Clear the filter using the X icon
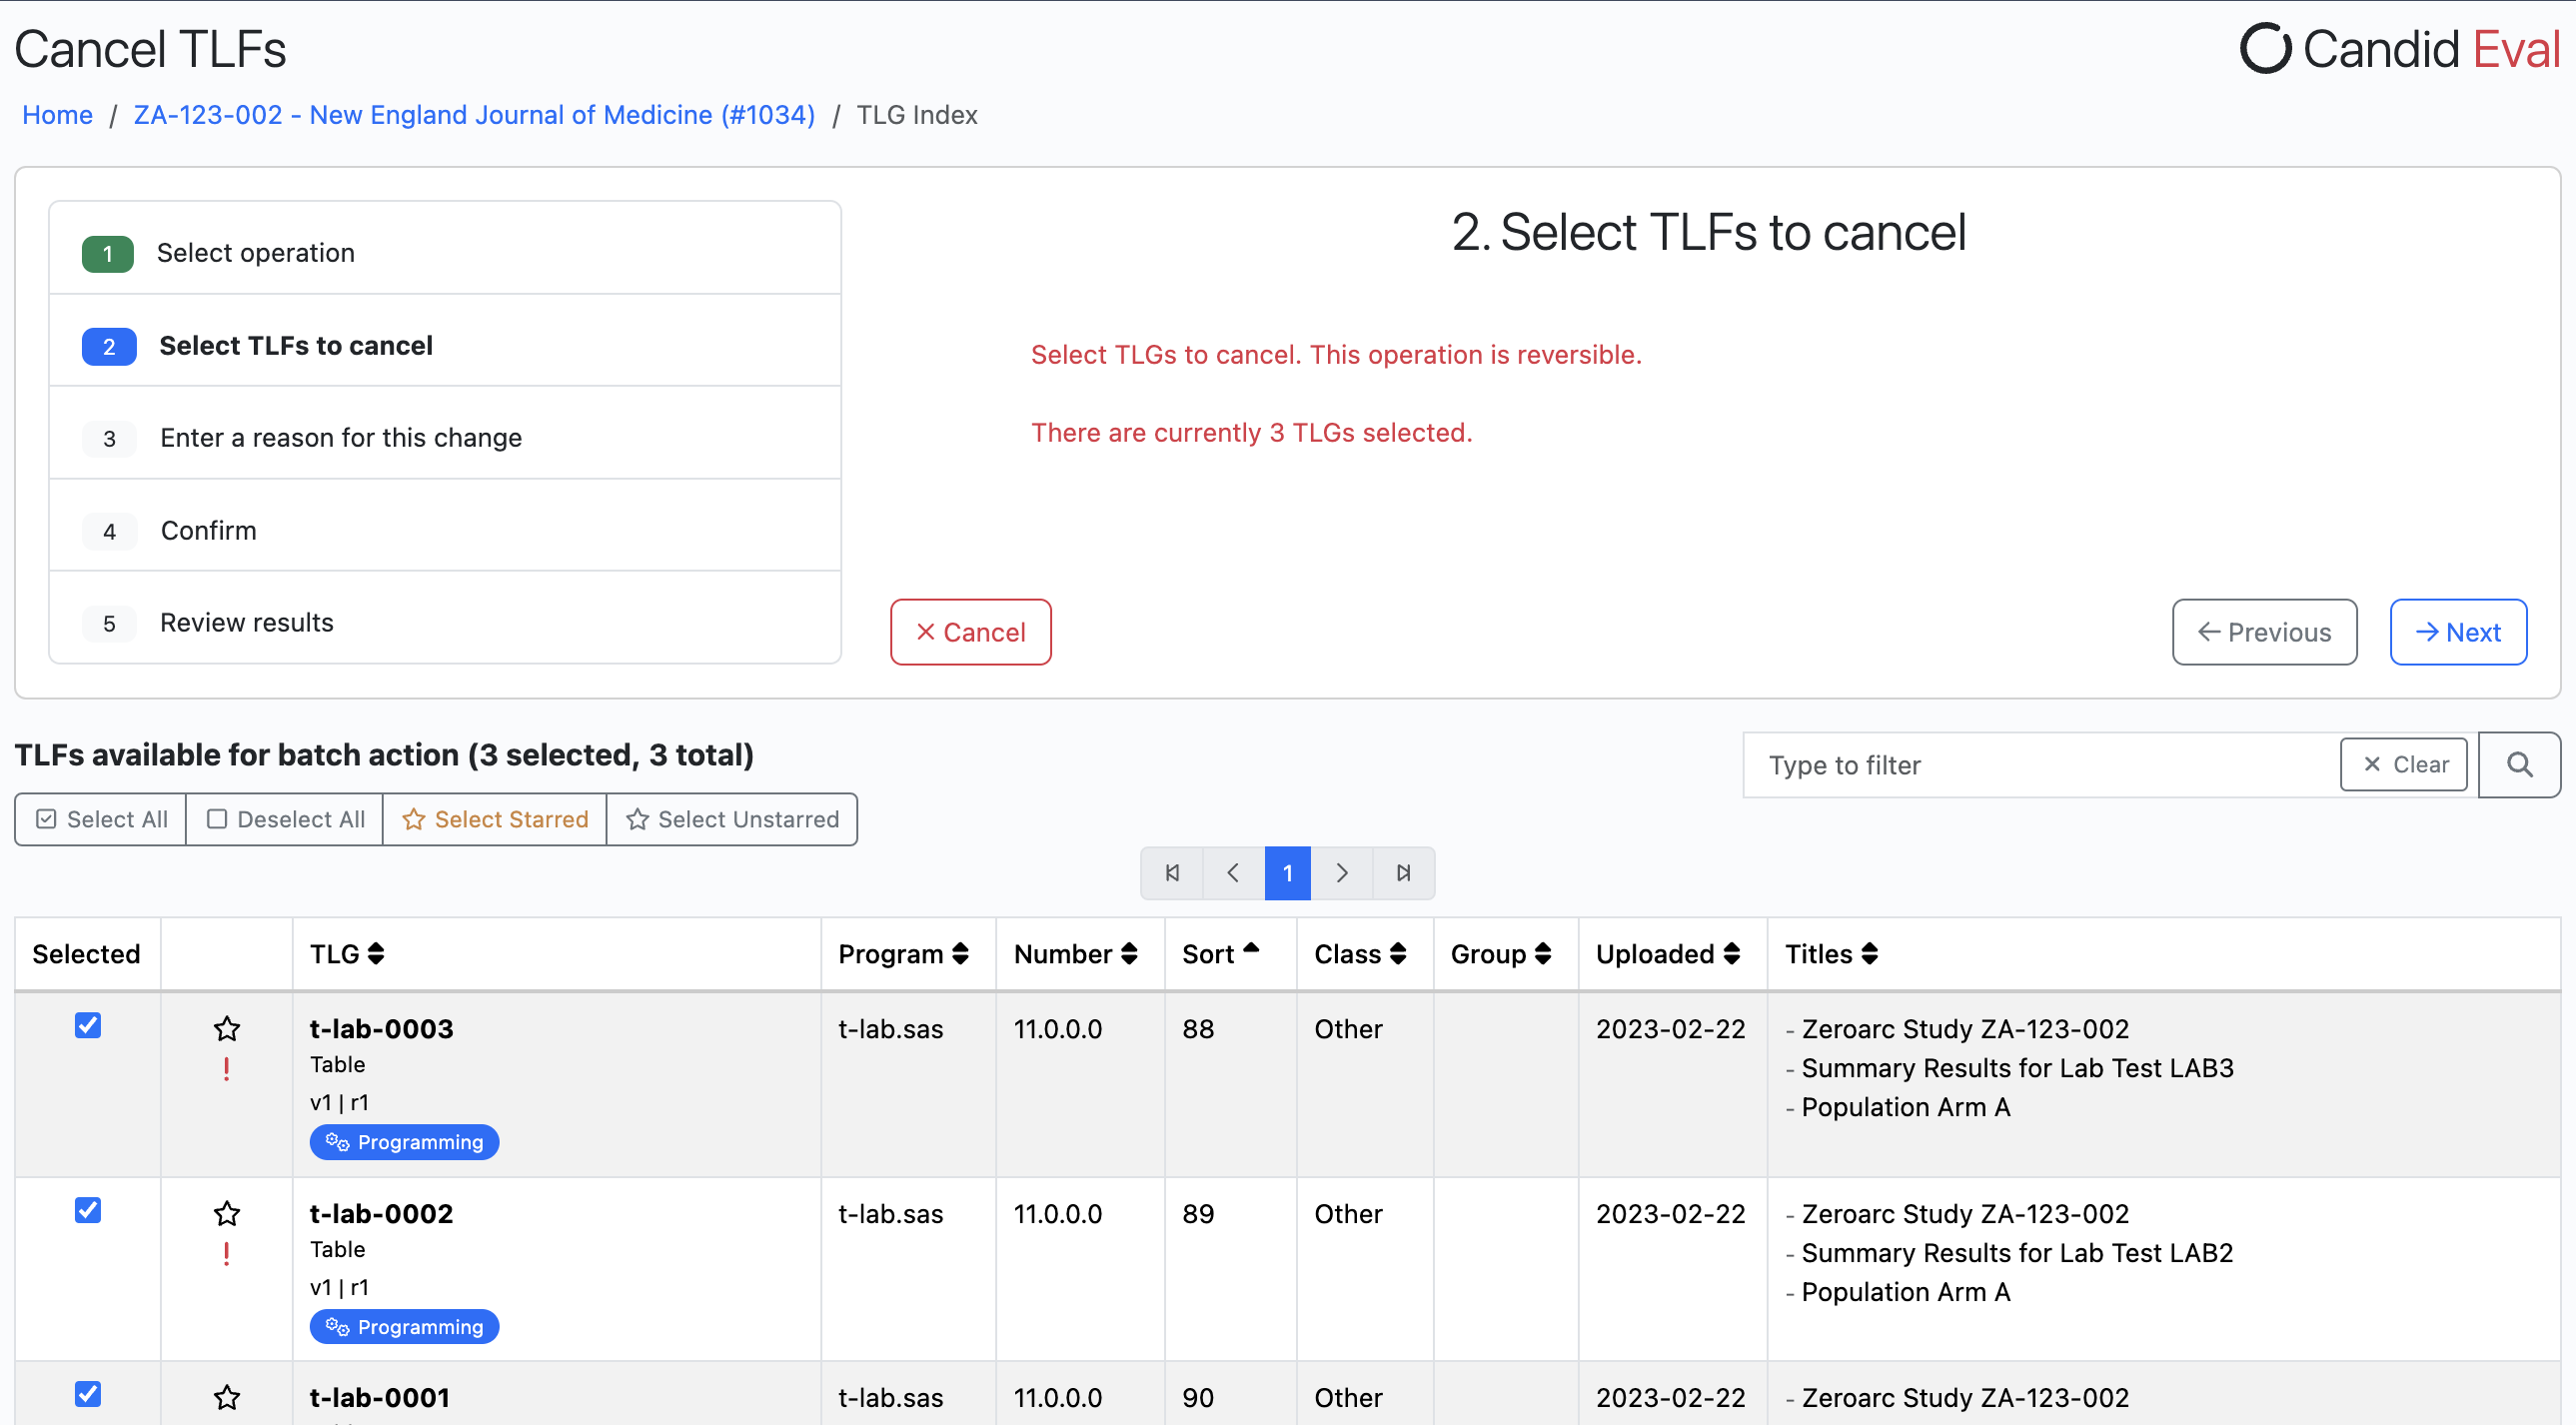 (x=2404, y=764)
